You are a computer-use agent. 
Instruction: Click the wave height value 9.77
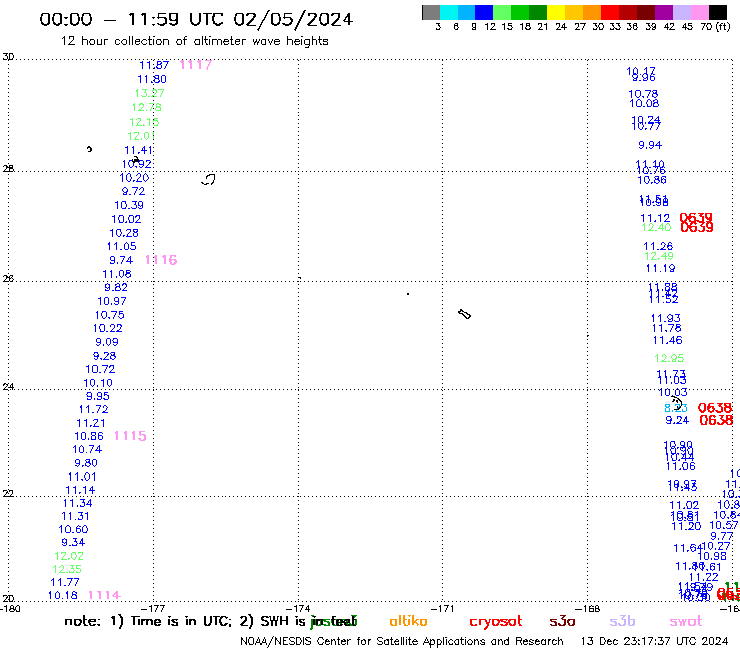click(x=722, y=536)
